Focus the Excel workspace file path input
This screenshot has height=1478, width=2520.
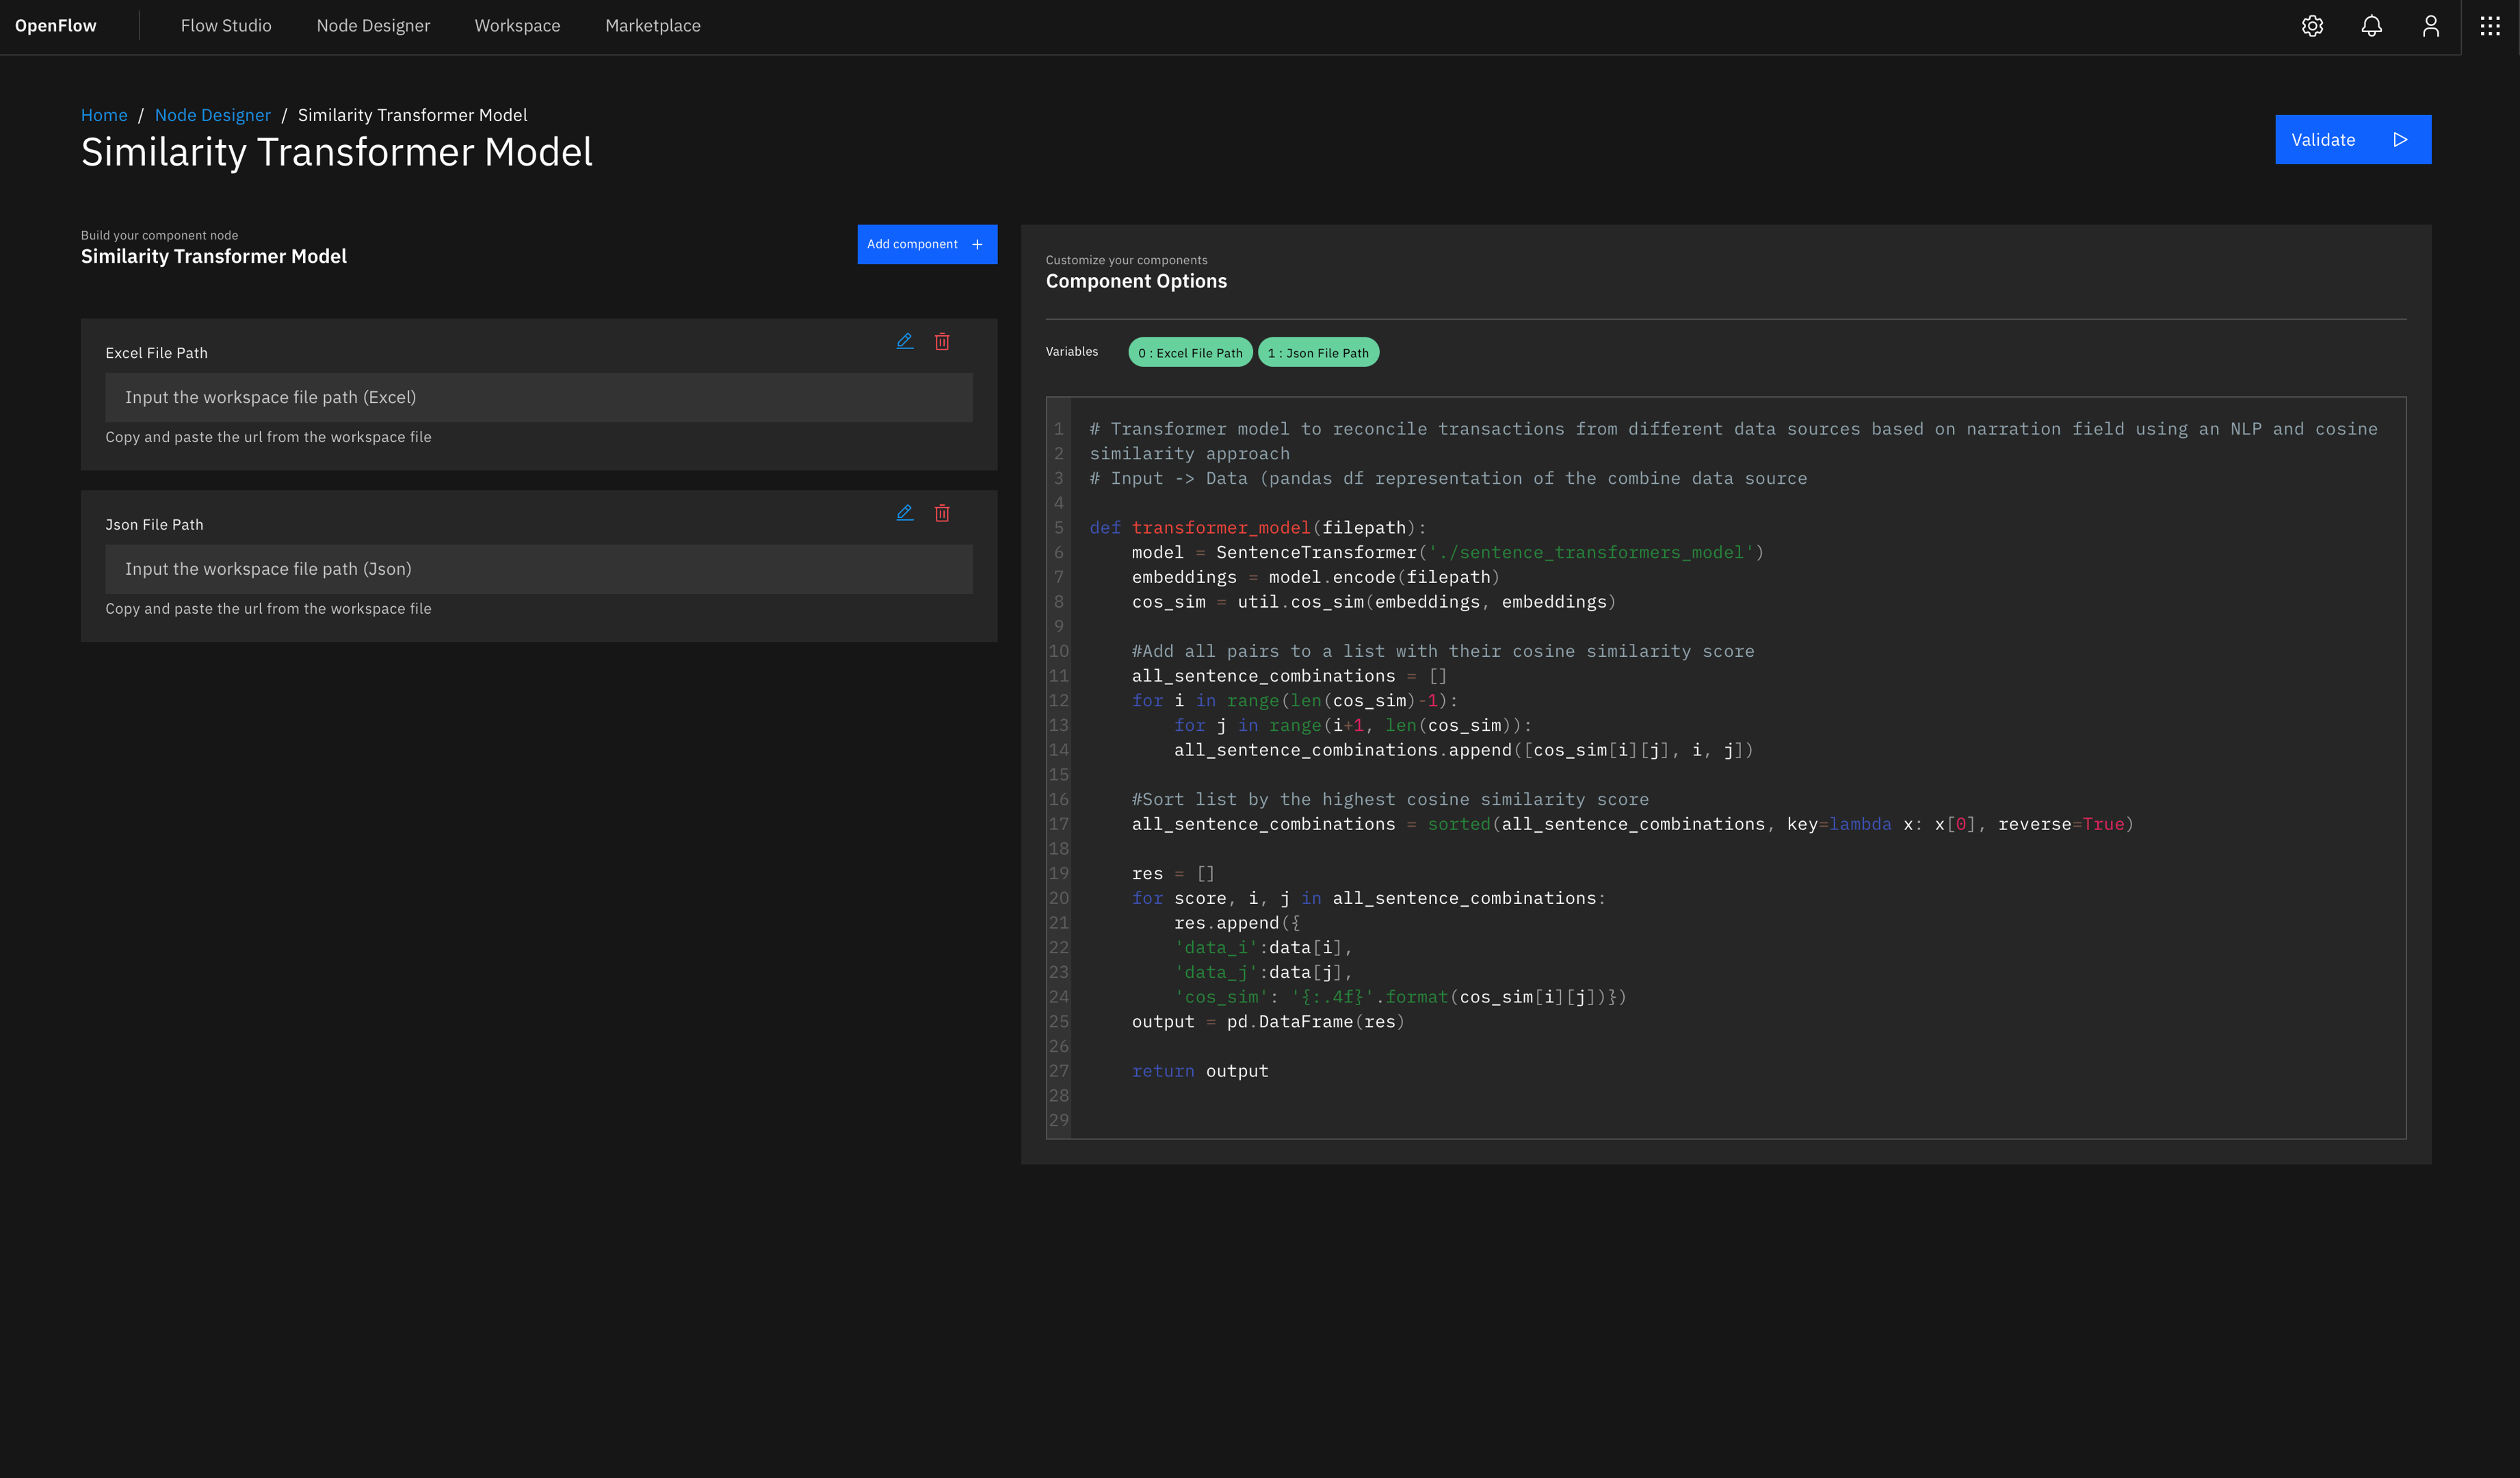[538, 397]
